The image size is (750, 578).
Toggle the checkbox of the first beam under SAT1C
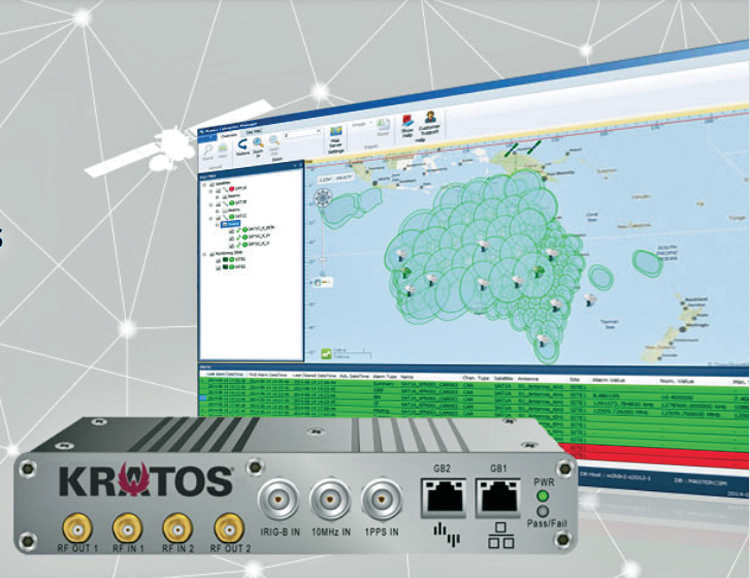[231, 231]
